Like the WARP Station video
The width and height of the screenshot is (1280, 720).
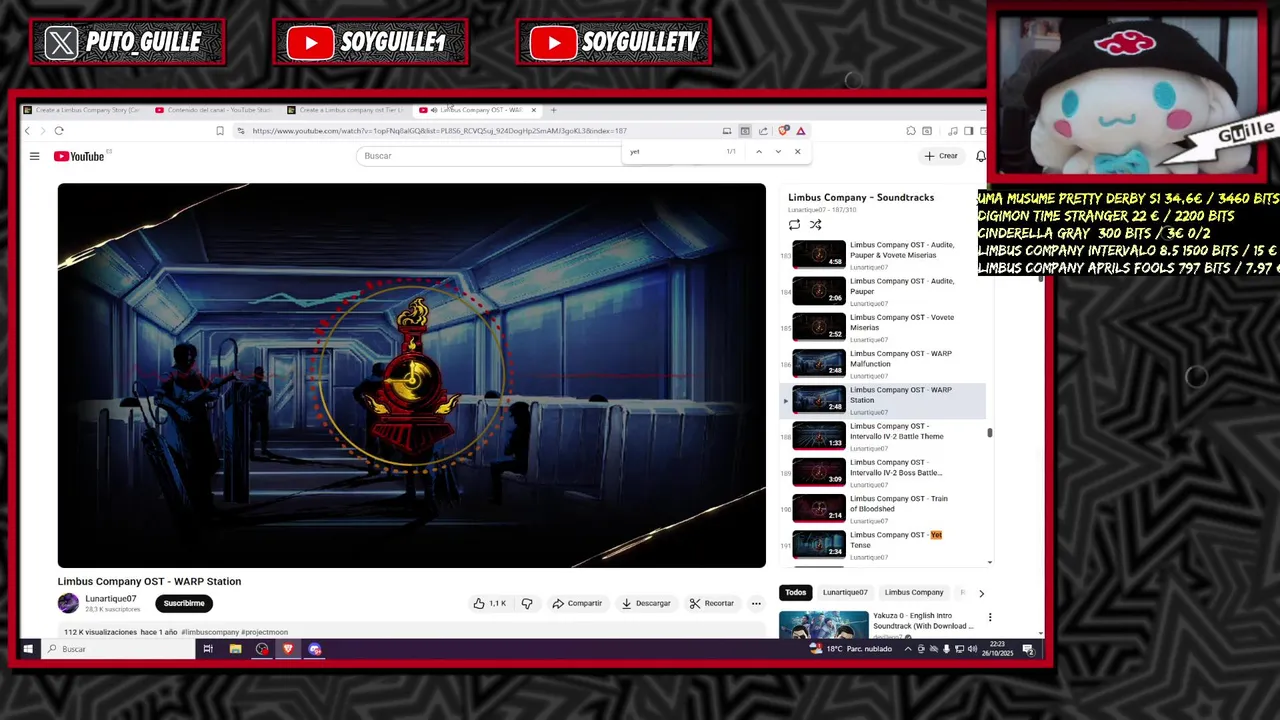click(x=489, y=603)
